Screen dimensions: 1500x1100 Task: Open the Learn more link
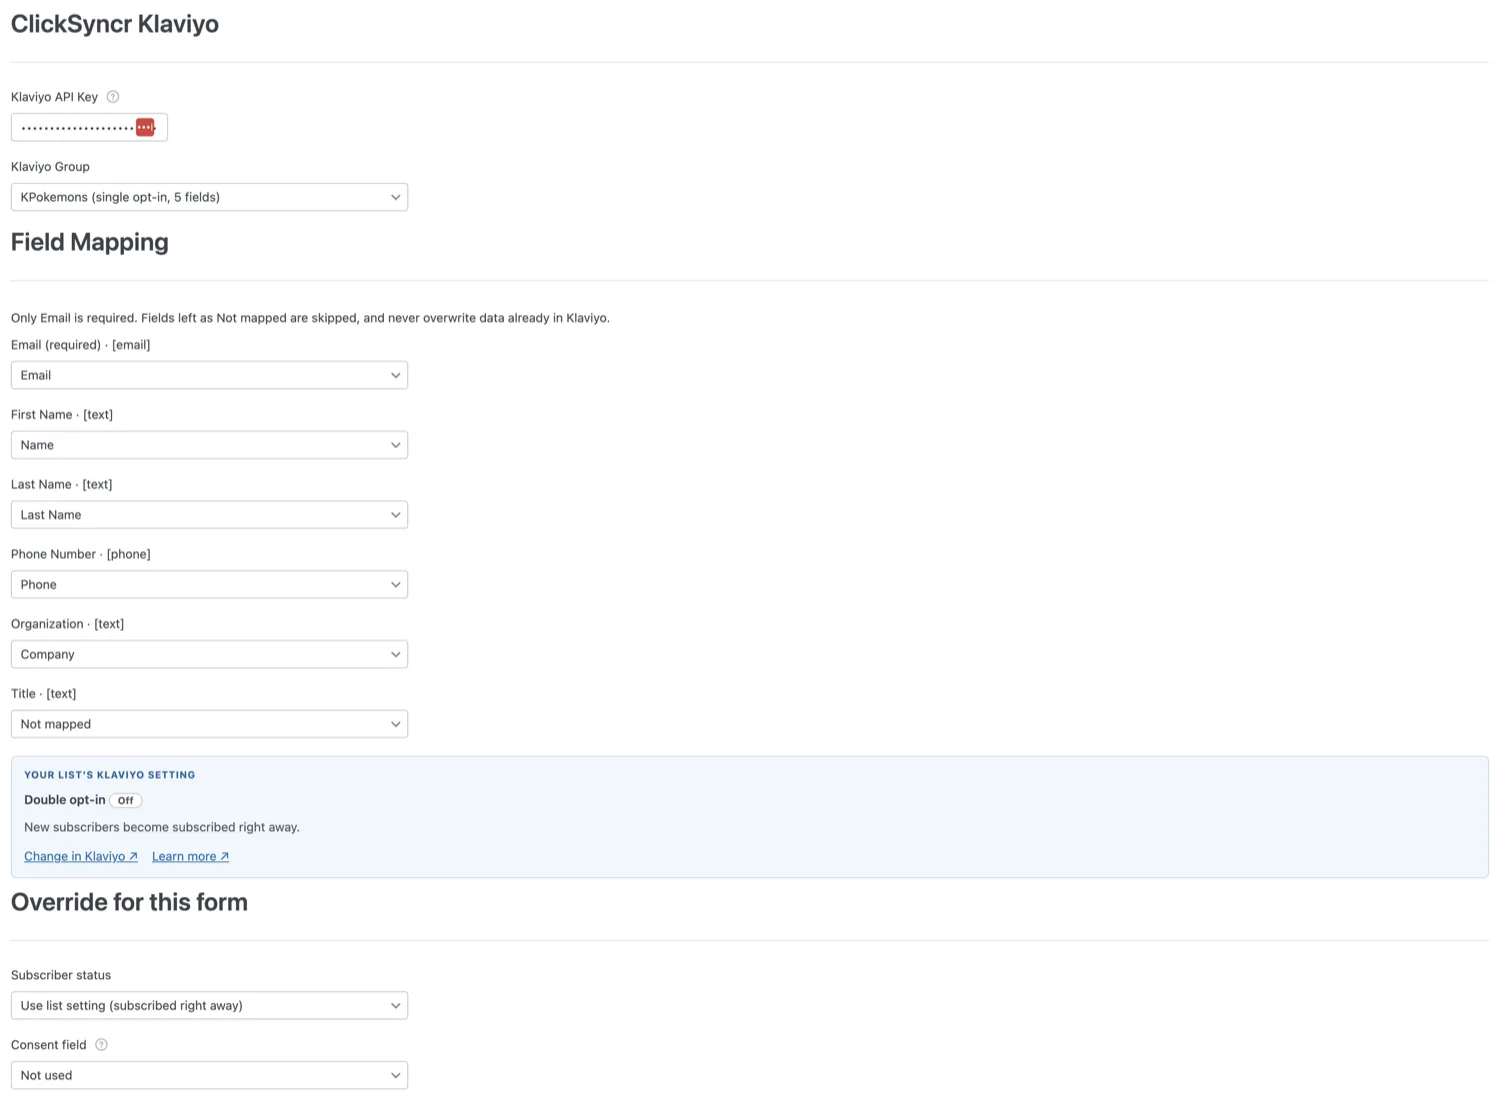point(191,857)
